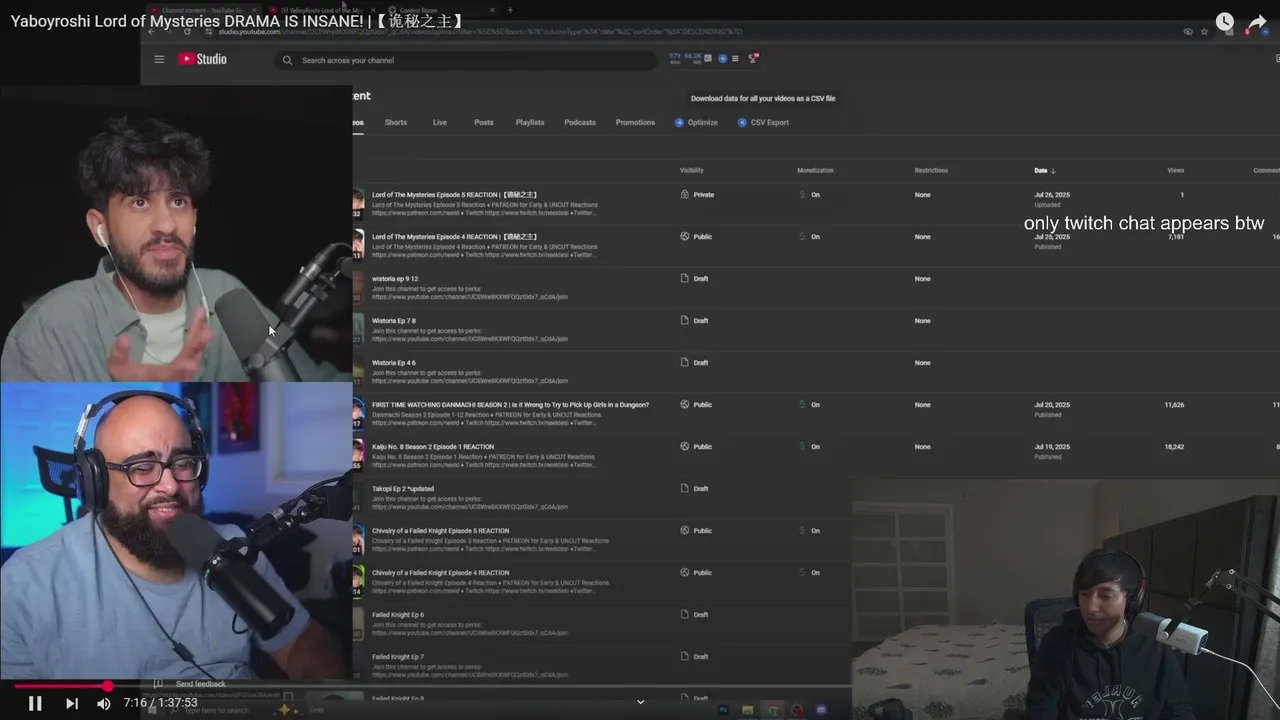Click the Jul 20, 2025 date cell
This screenshot has height=720, width=1280.
tap(1052, 405)
